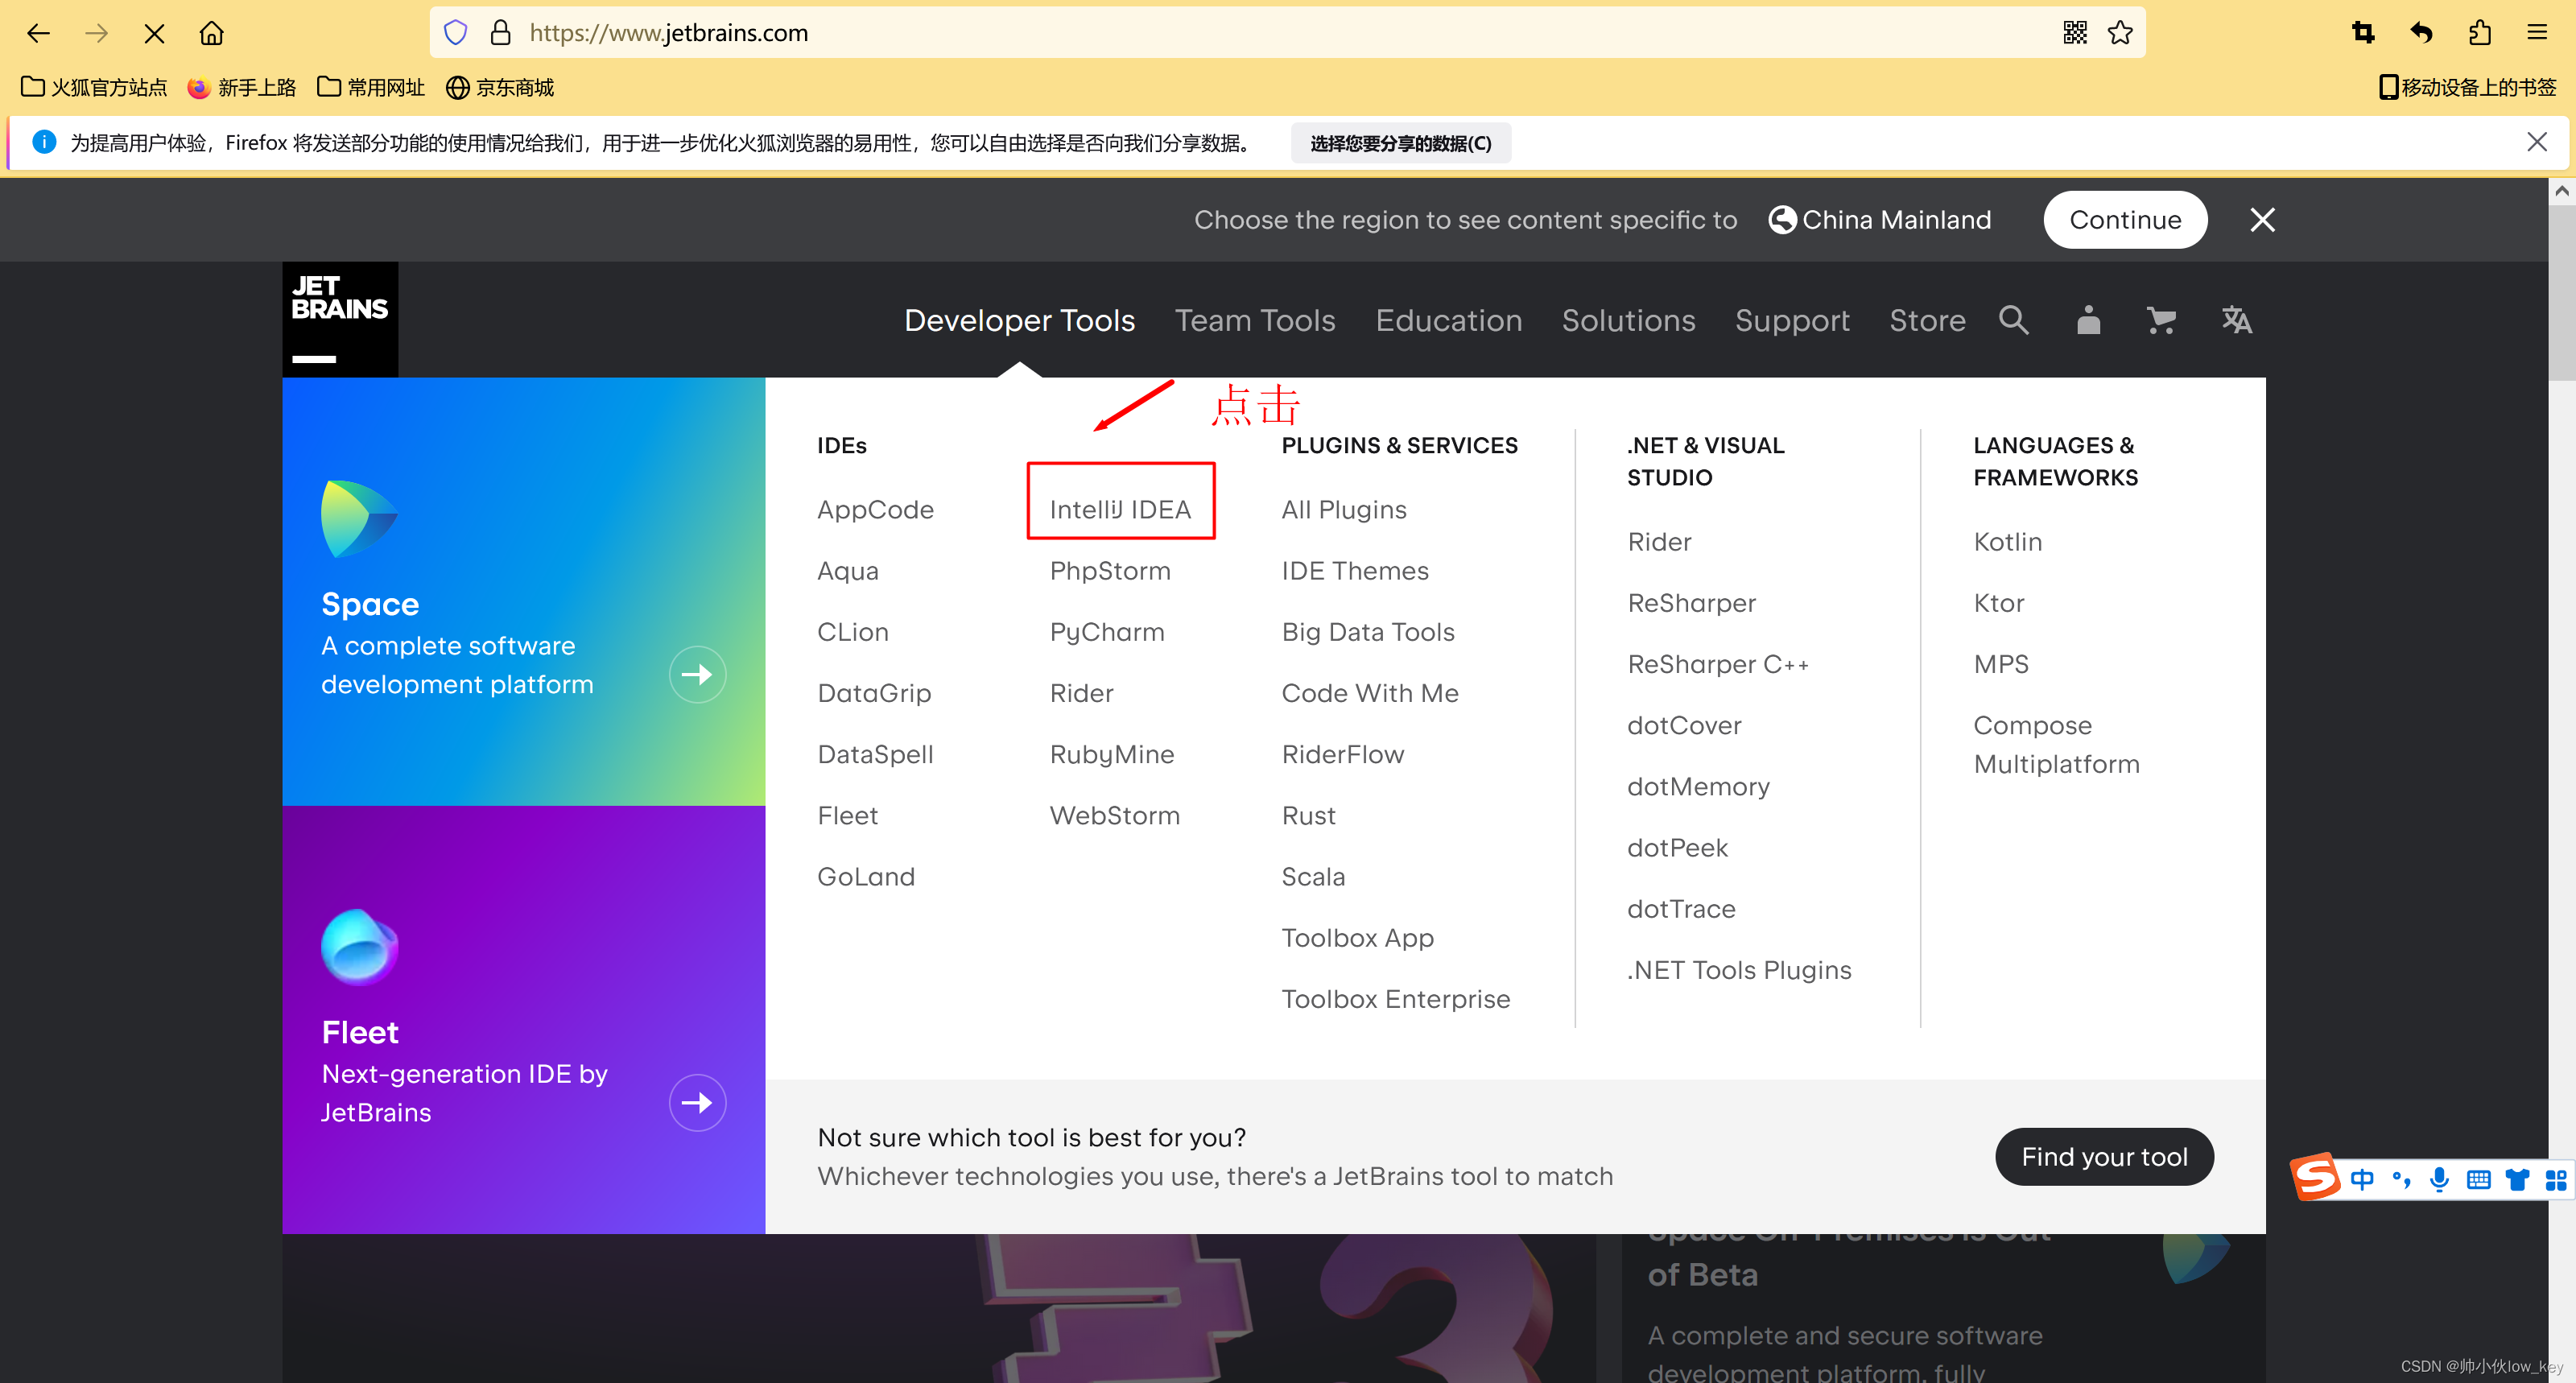The height and width of the screenshot is (1383, 2576).
Task: Open the AppCode link
Action: 875,509
